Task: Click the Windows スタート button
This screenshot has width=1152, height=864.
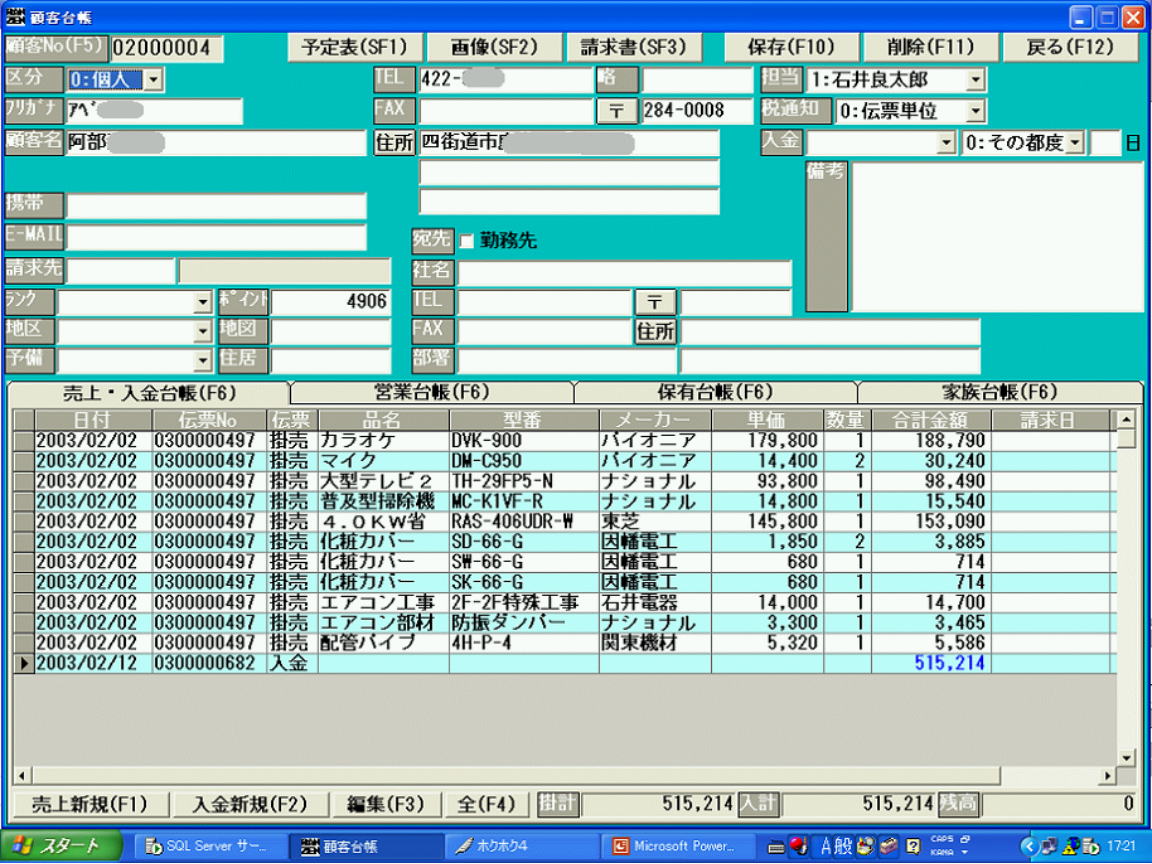Action: [x=62, y=846]
